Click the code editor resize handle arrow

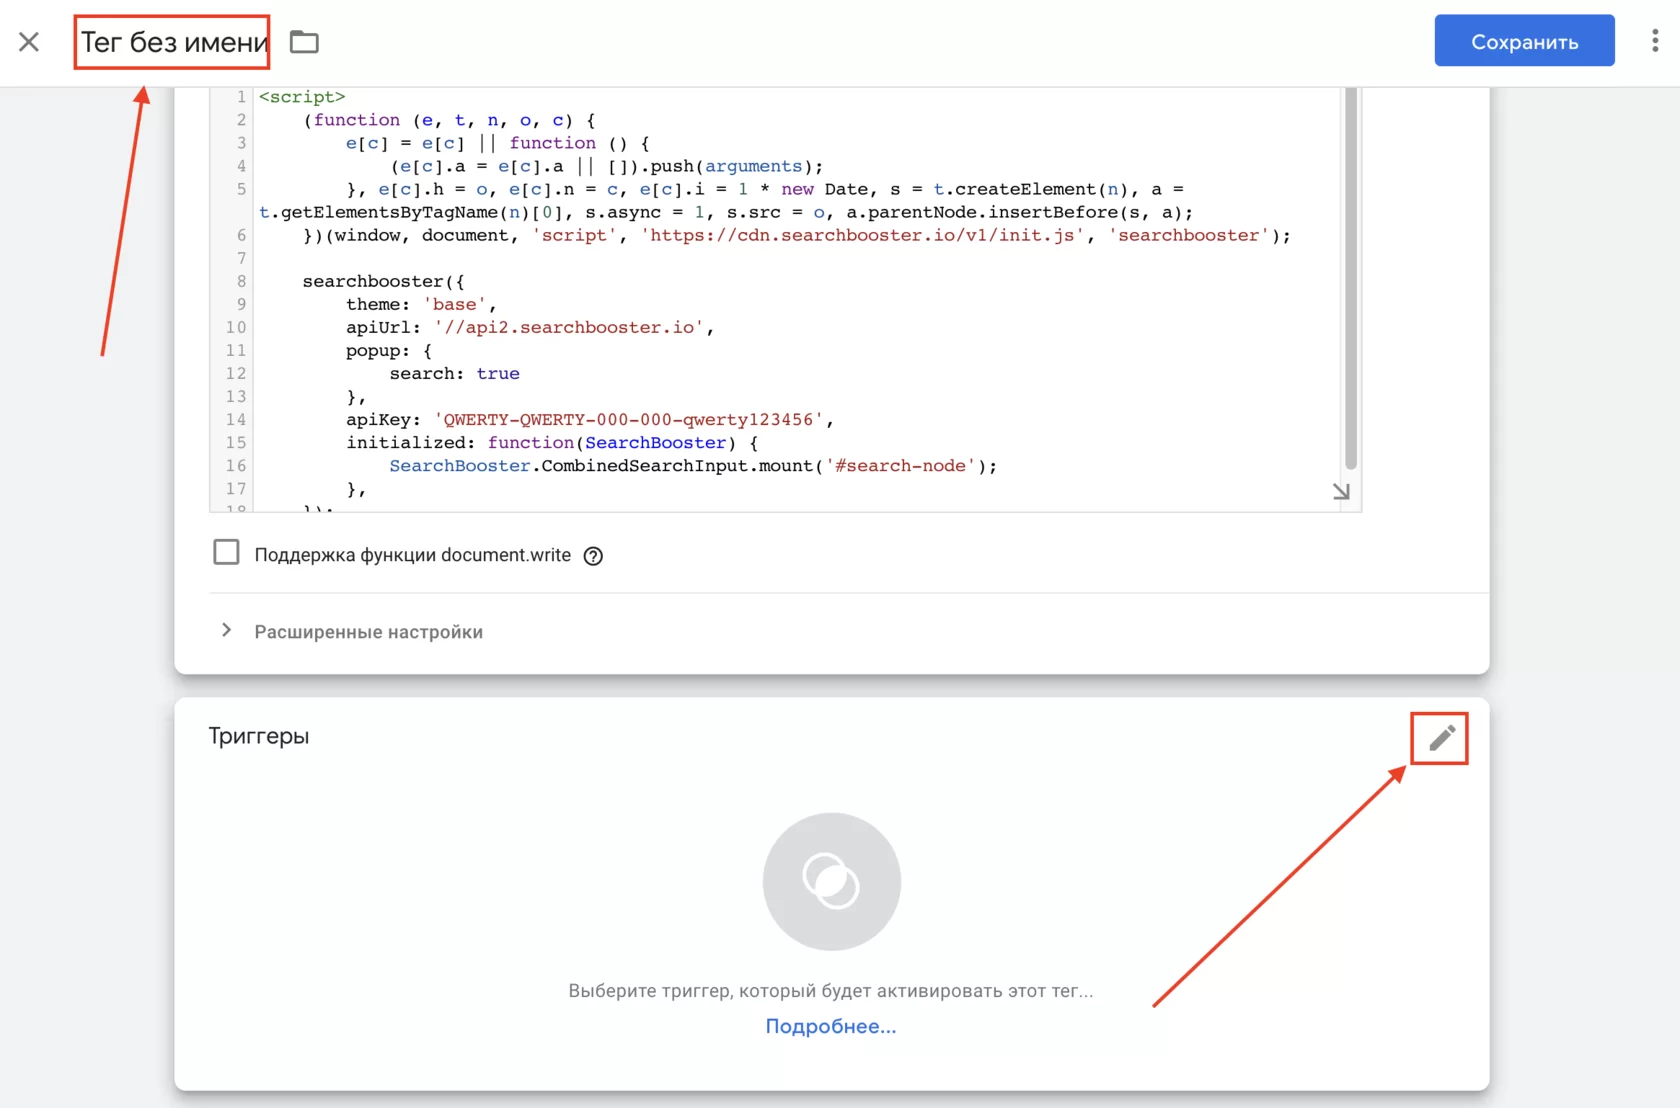point(1341,491)
